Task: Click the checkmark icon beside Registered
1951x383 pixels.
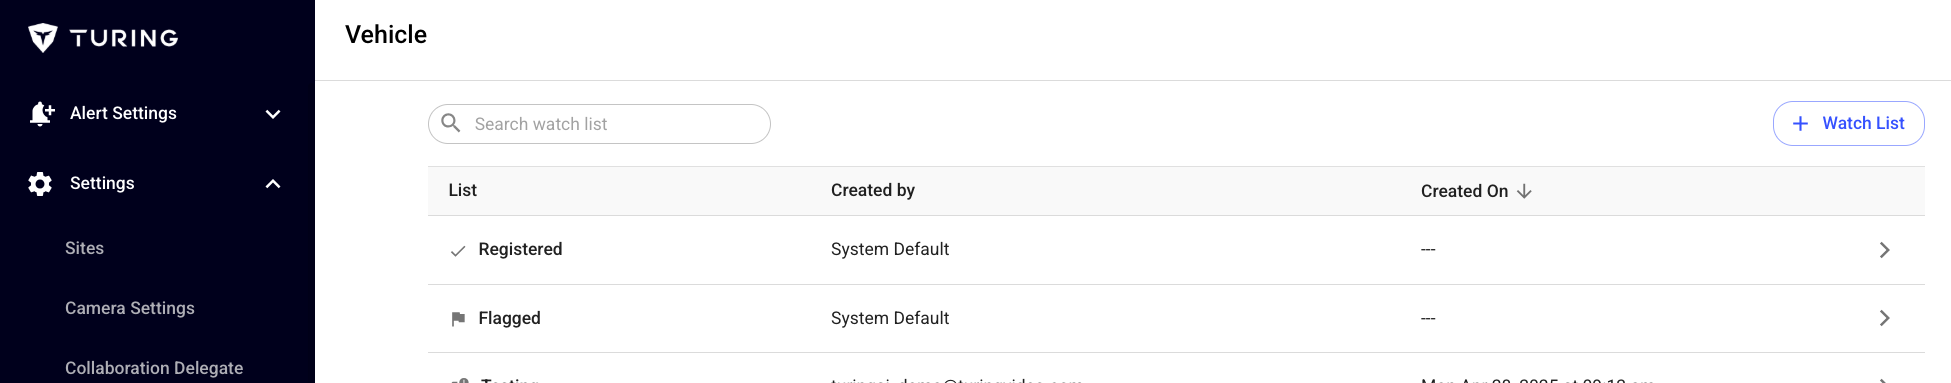Action: point(458,251)
